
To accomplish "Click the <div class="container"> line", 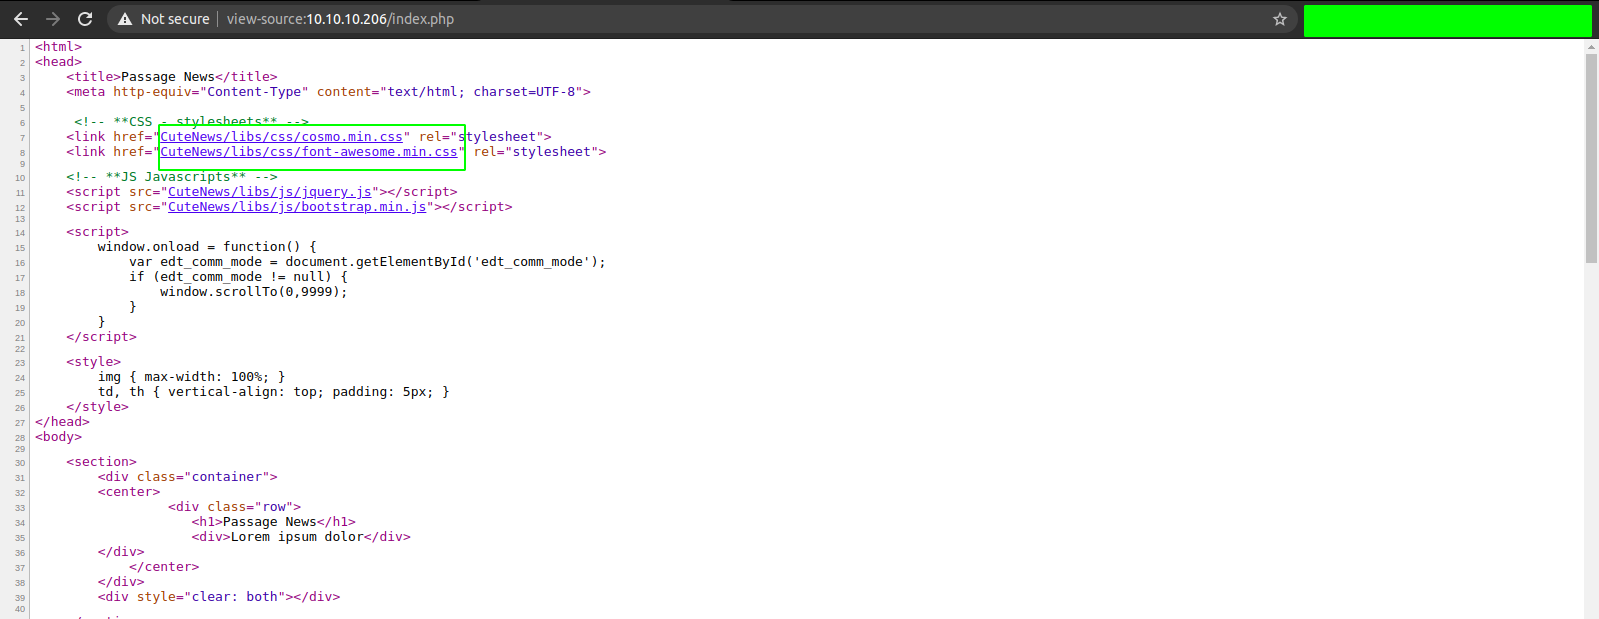I will [x=187, y=477].
